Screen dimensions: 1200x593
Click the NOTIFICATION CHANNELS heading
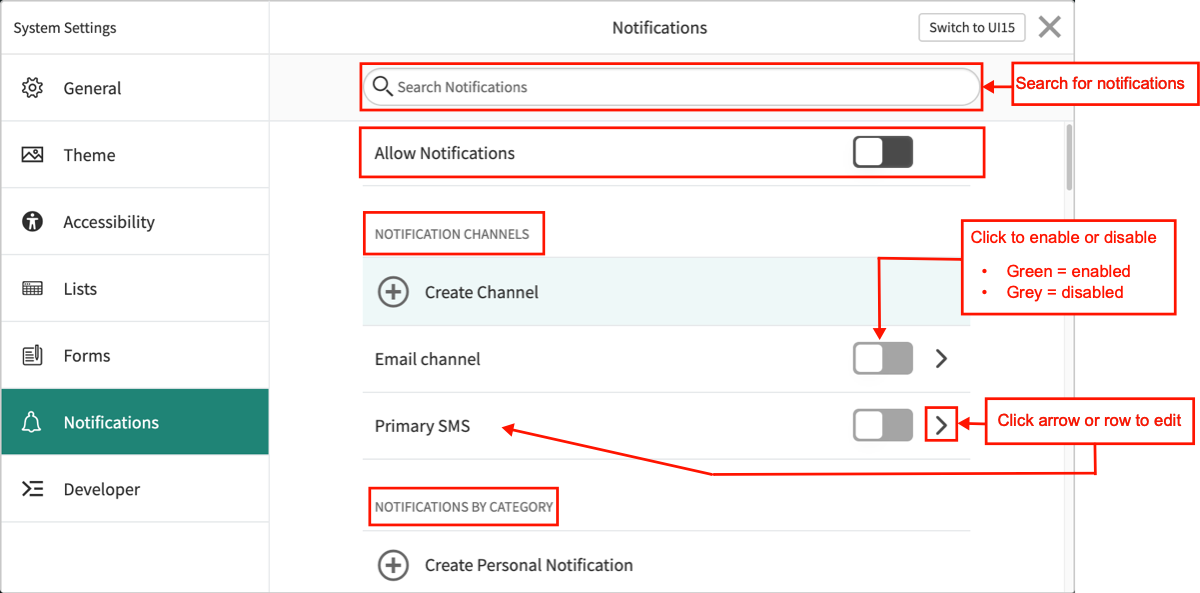point(452,234)
